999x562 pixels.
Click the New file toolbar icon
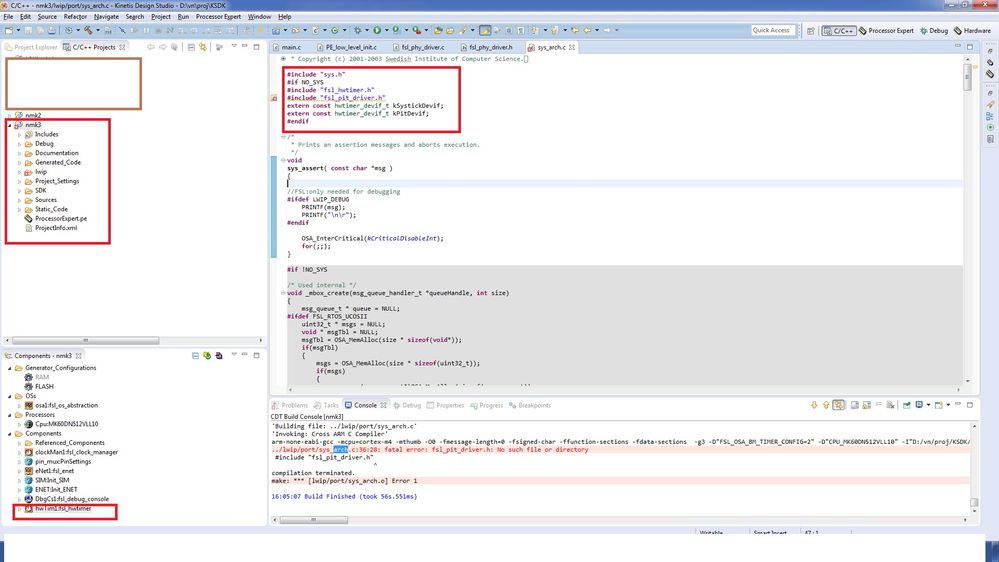coord(8,30)
